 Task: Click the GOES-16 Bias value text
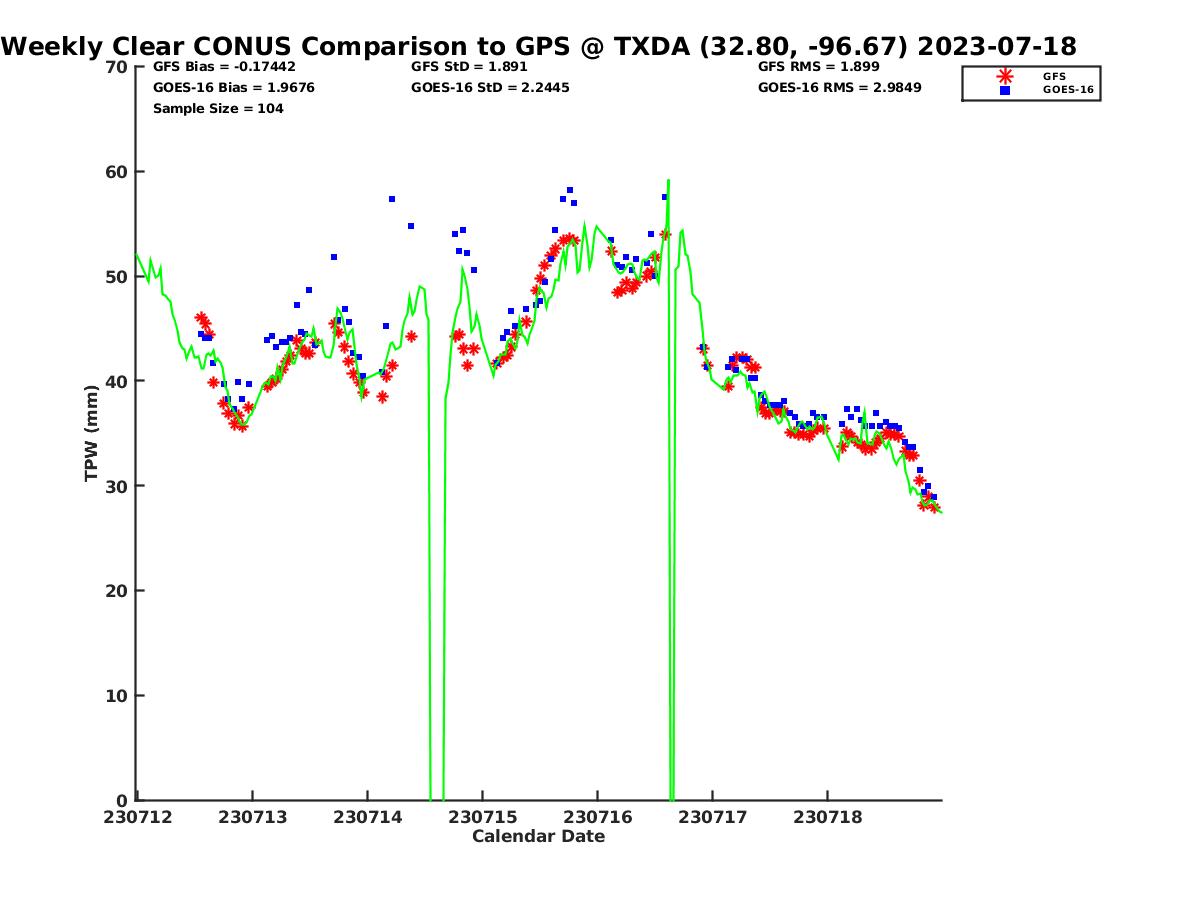coord(233,87)
